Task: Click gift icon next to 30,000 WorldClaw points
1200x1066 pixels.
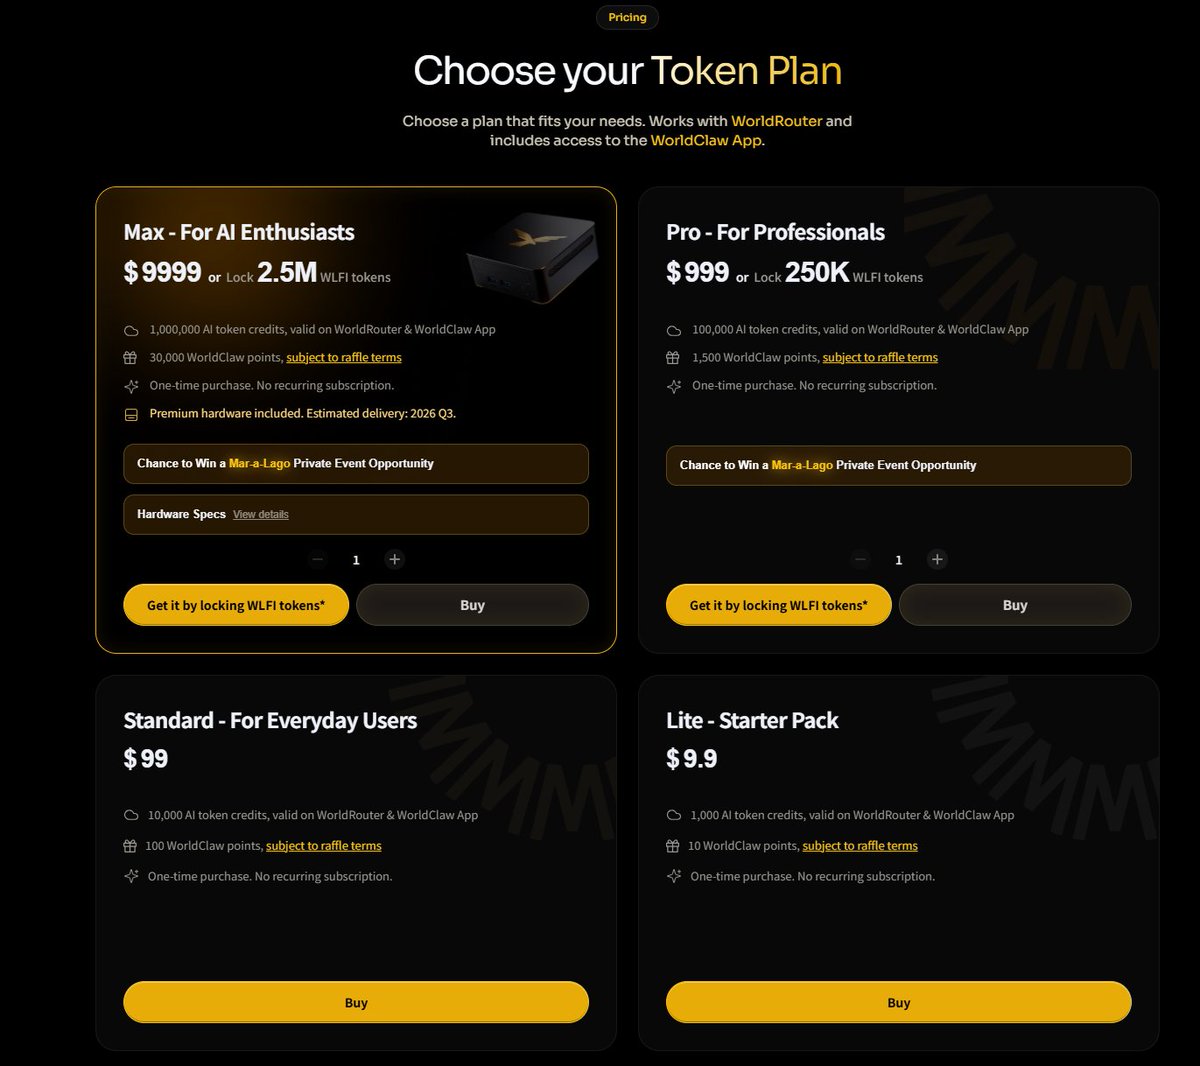Action: tap(131, 358)
